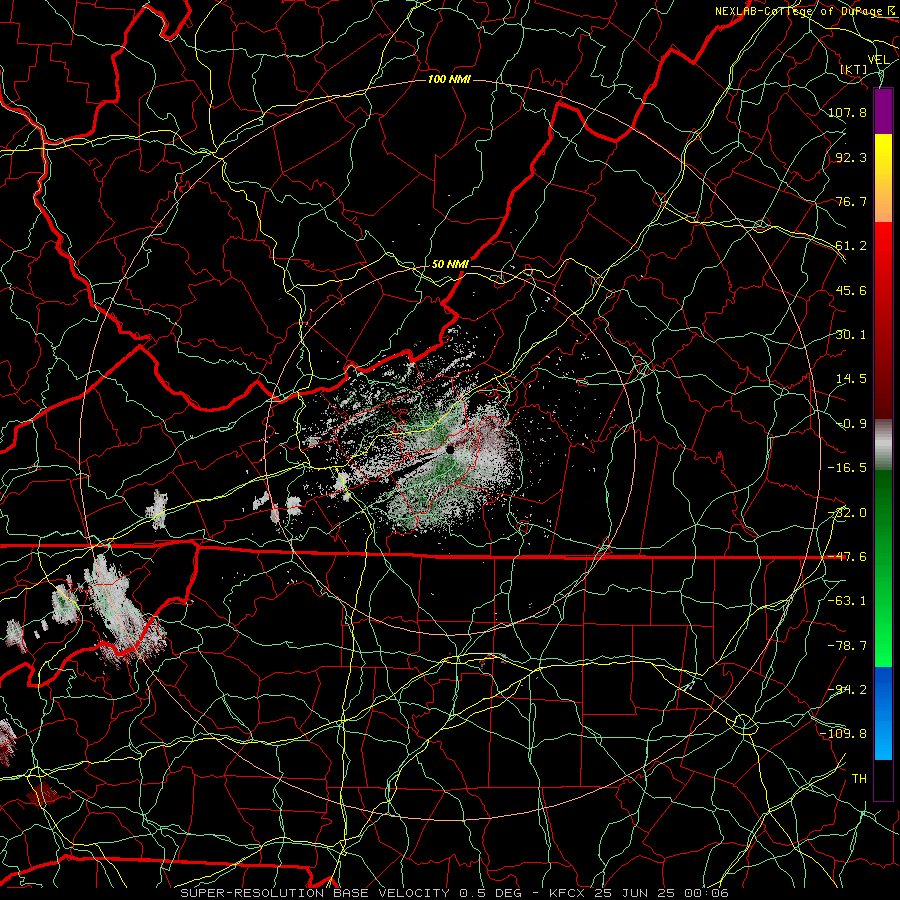Click the -0.9 velocity scale value

851,424
